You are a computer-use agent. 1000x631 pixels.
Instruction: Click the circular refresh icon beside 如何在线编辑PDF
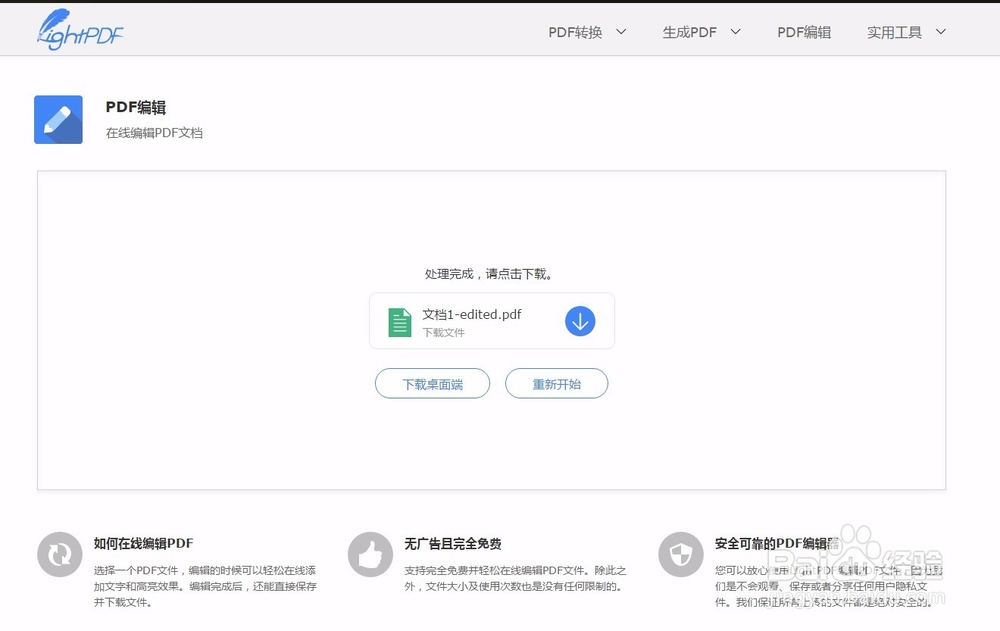tap(60, 553)
